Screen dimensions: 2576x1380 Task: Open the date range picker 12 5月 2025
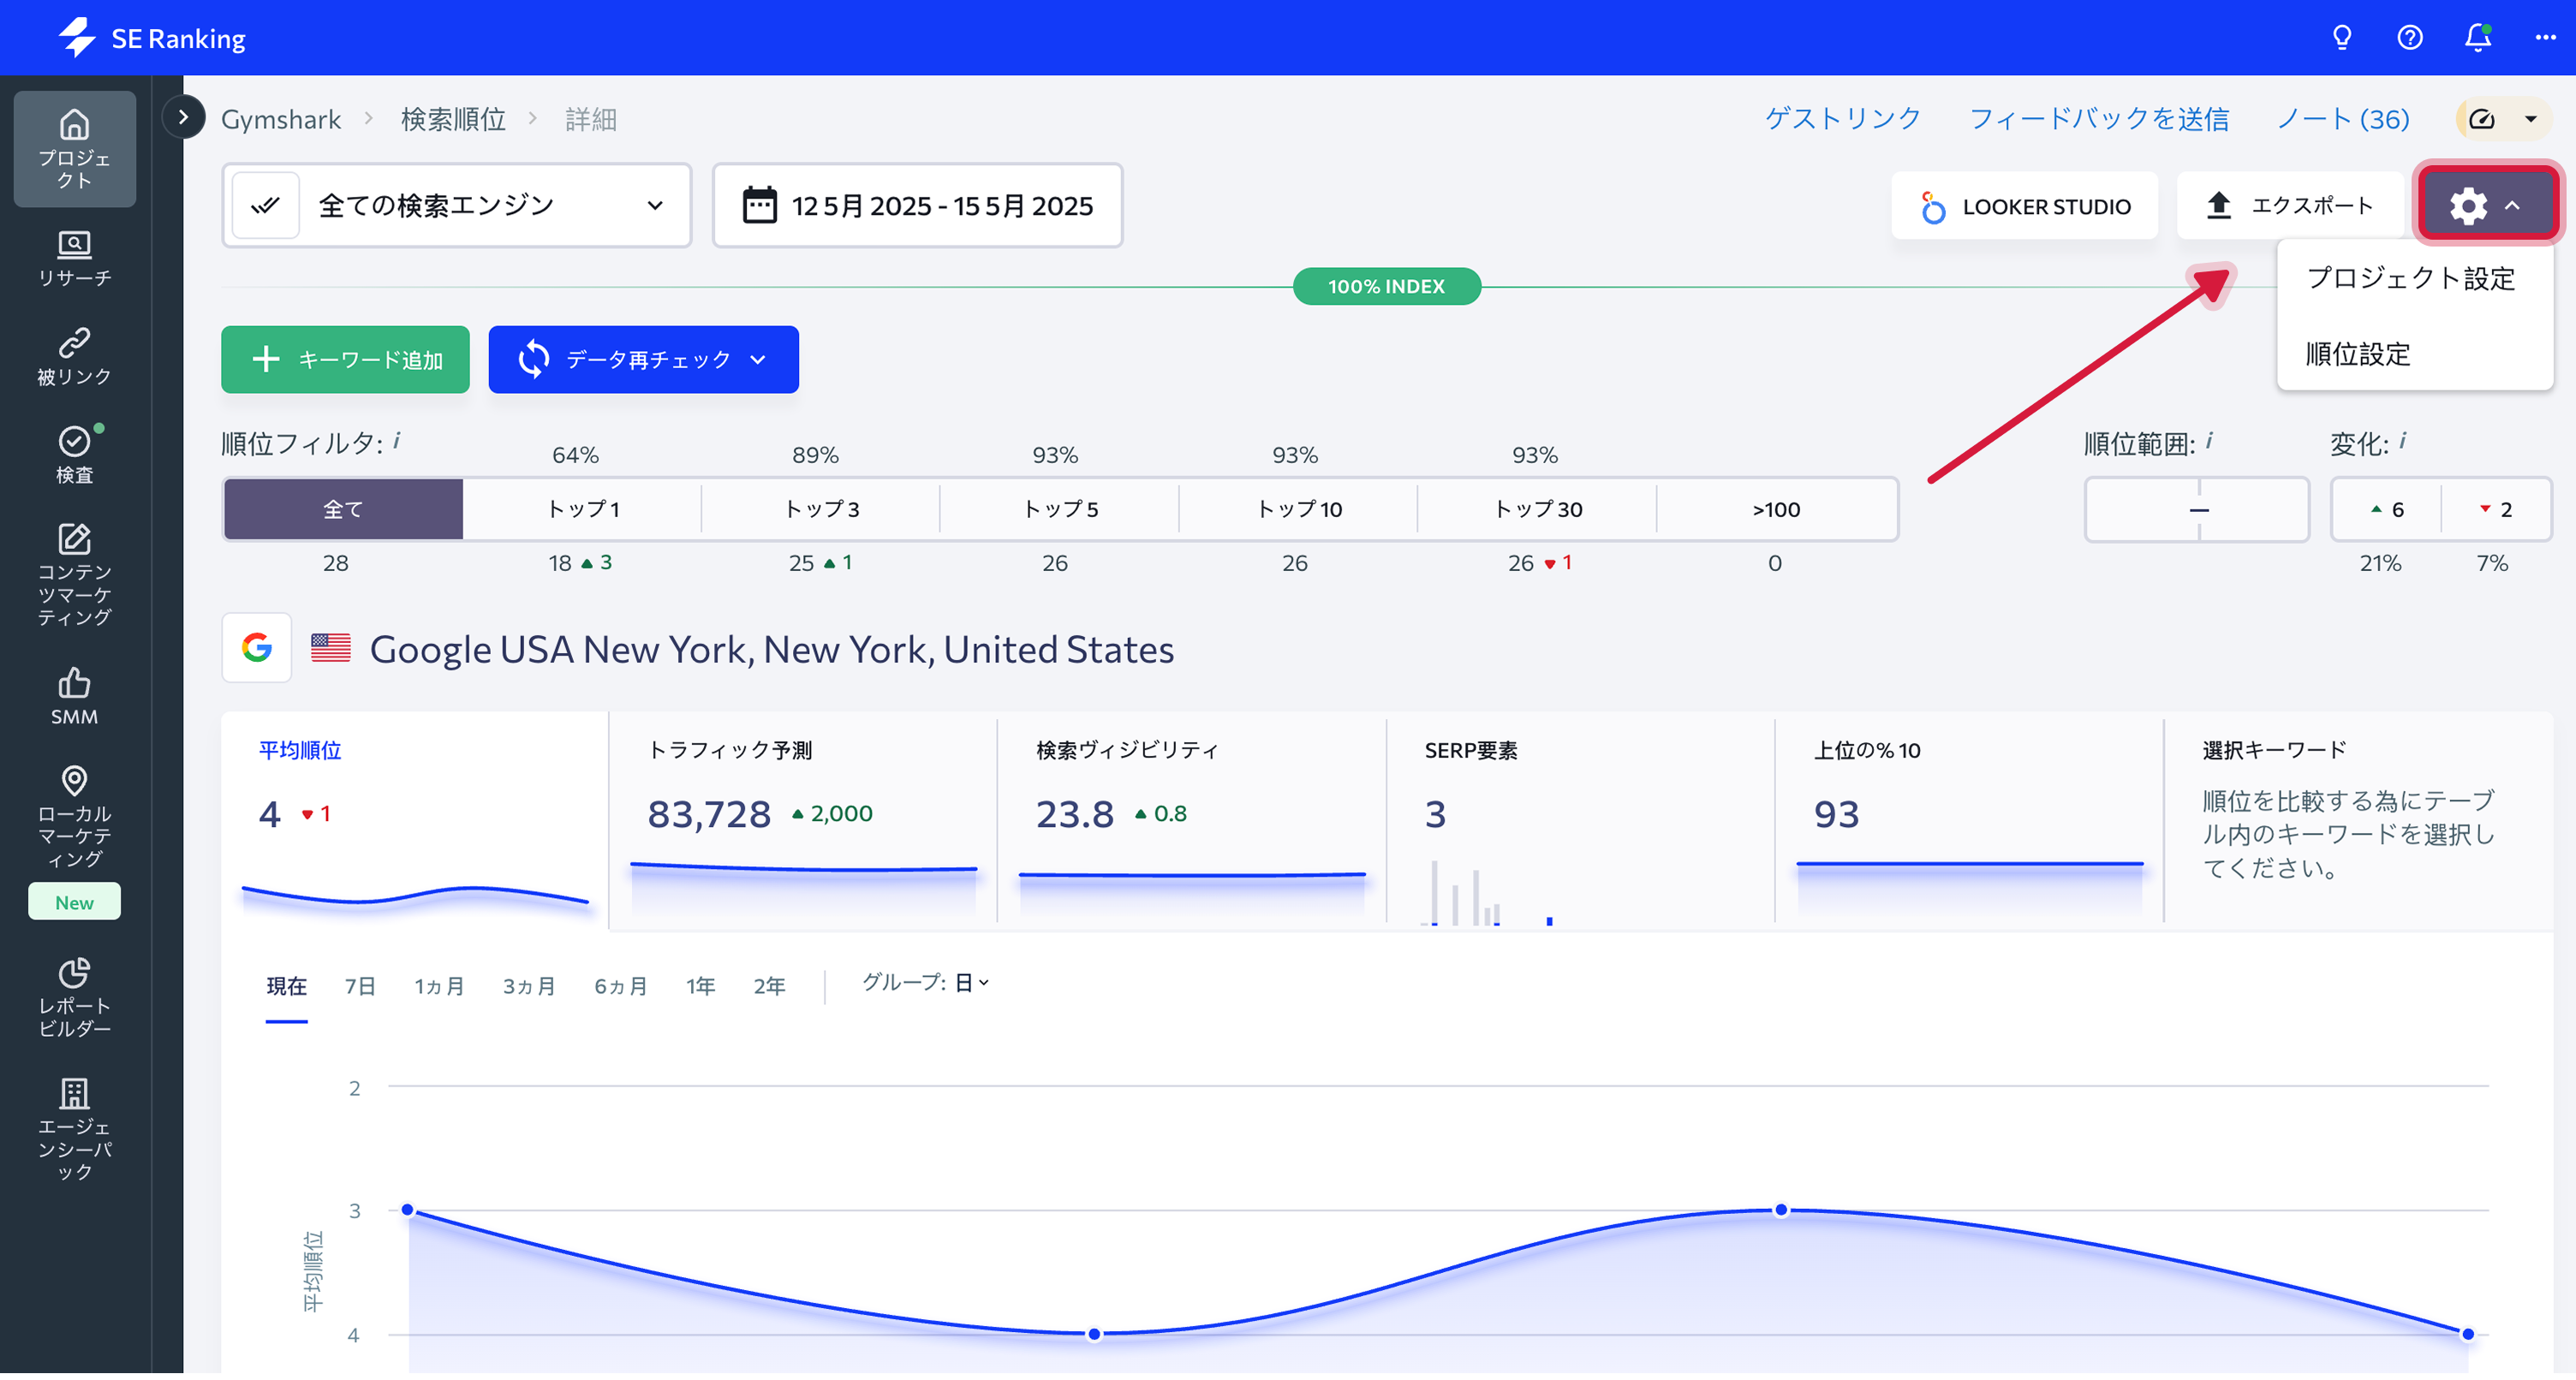918,206
